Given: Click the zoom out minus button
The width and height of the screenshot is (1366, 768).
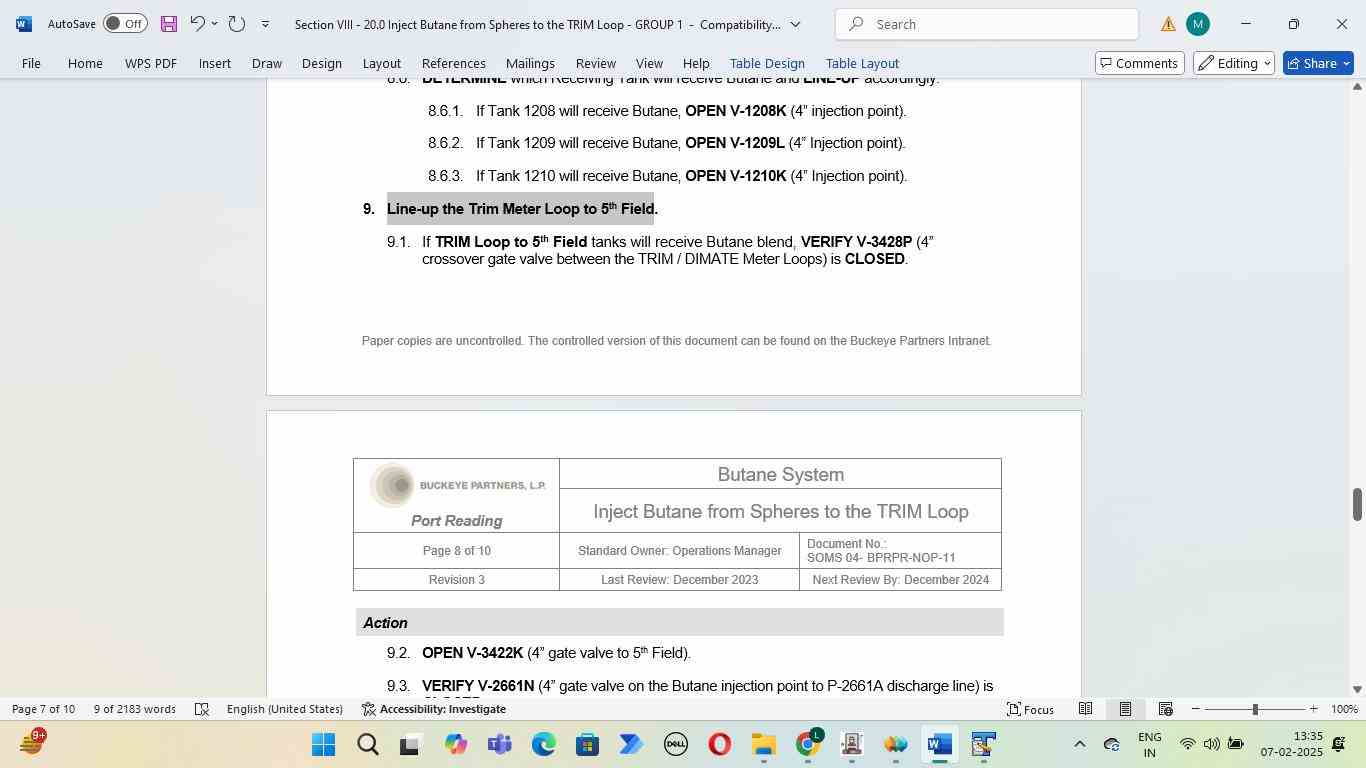Looking at the screenshot, I should point(1195,709).
